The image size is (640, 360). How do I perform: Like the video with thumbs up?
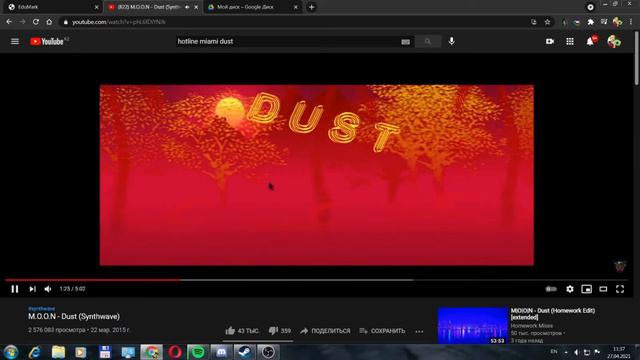242,331
